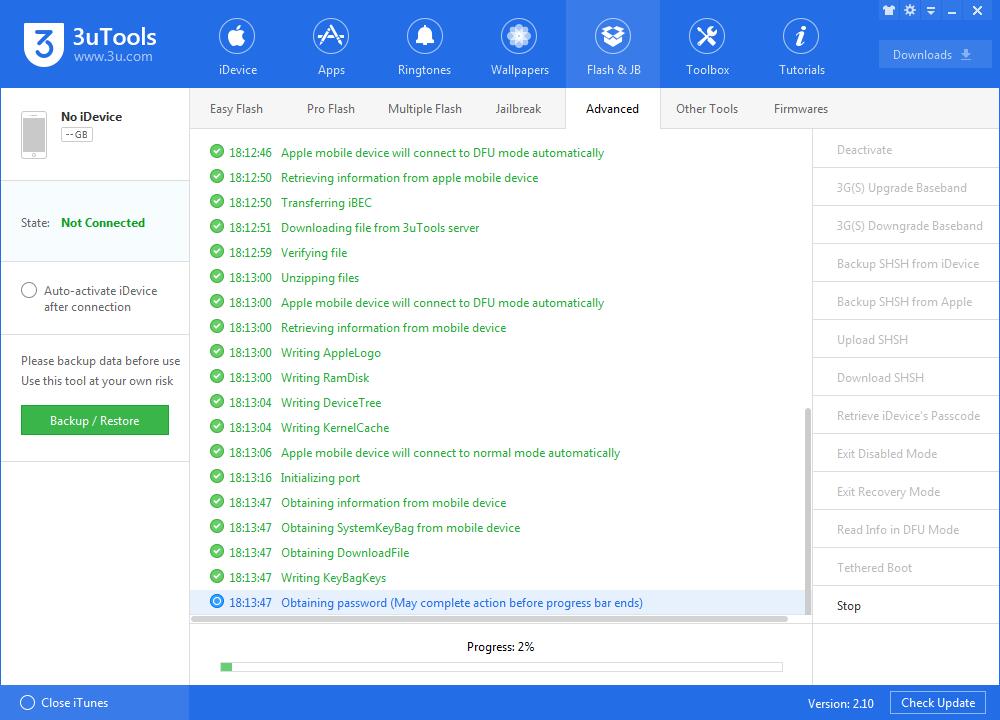
Task: Click the log's horizontal scrollbar
Action: coord(489,619)
